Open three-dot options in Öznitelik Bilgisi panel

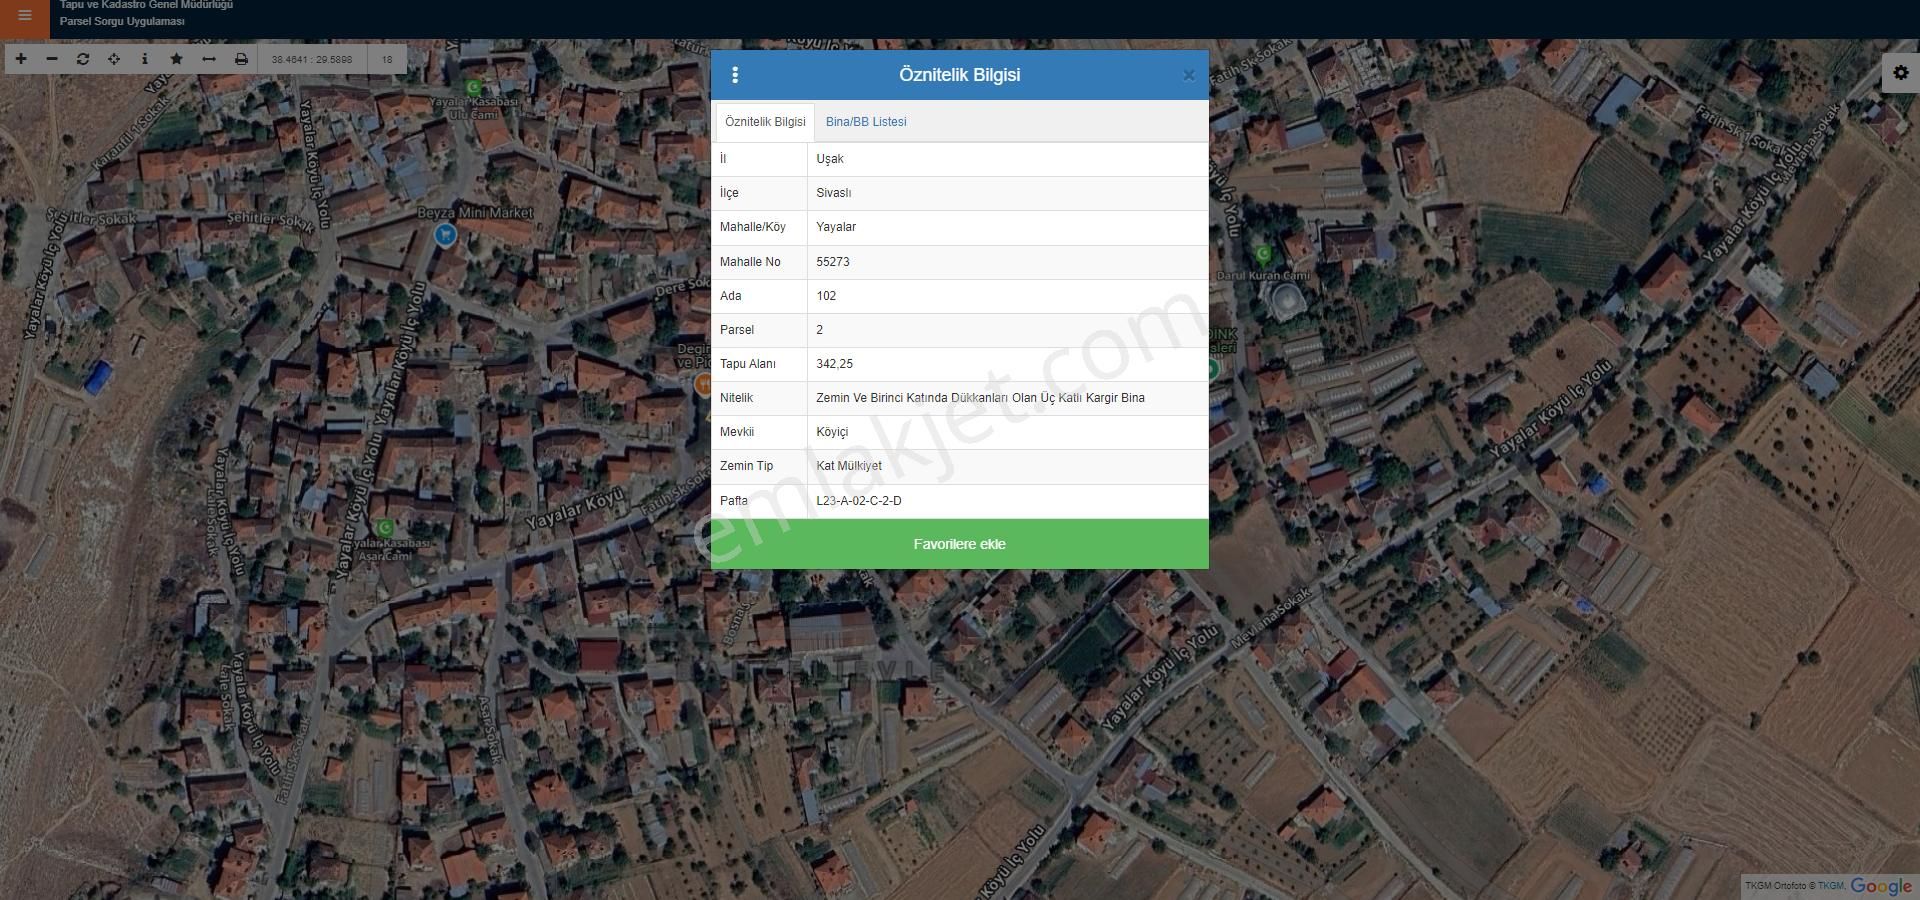point(735,75)
